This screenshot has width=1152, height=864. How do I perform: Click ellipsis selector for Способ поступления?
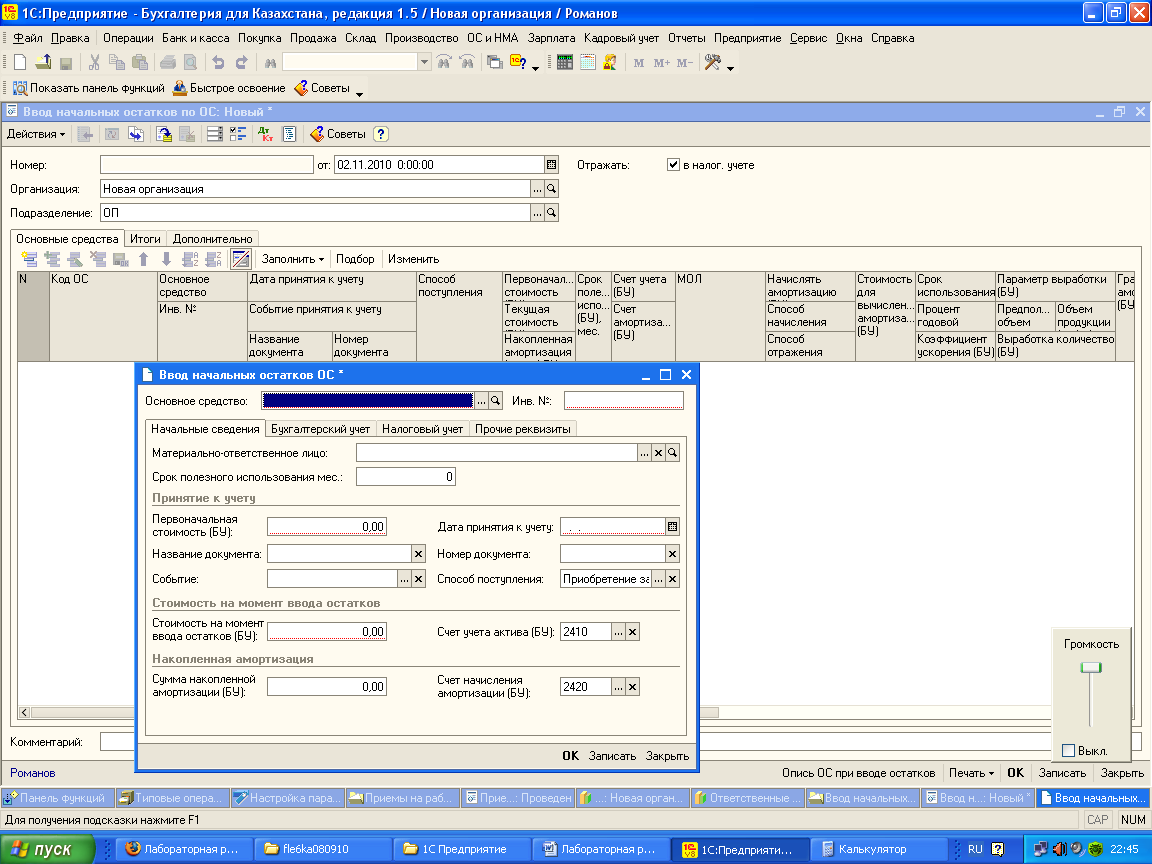658,579
